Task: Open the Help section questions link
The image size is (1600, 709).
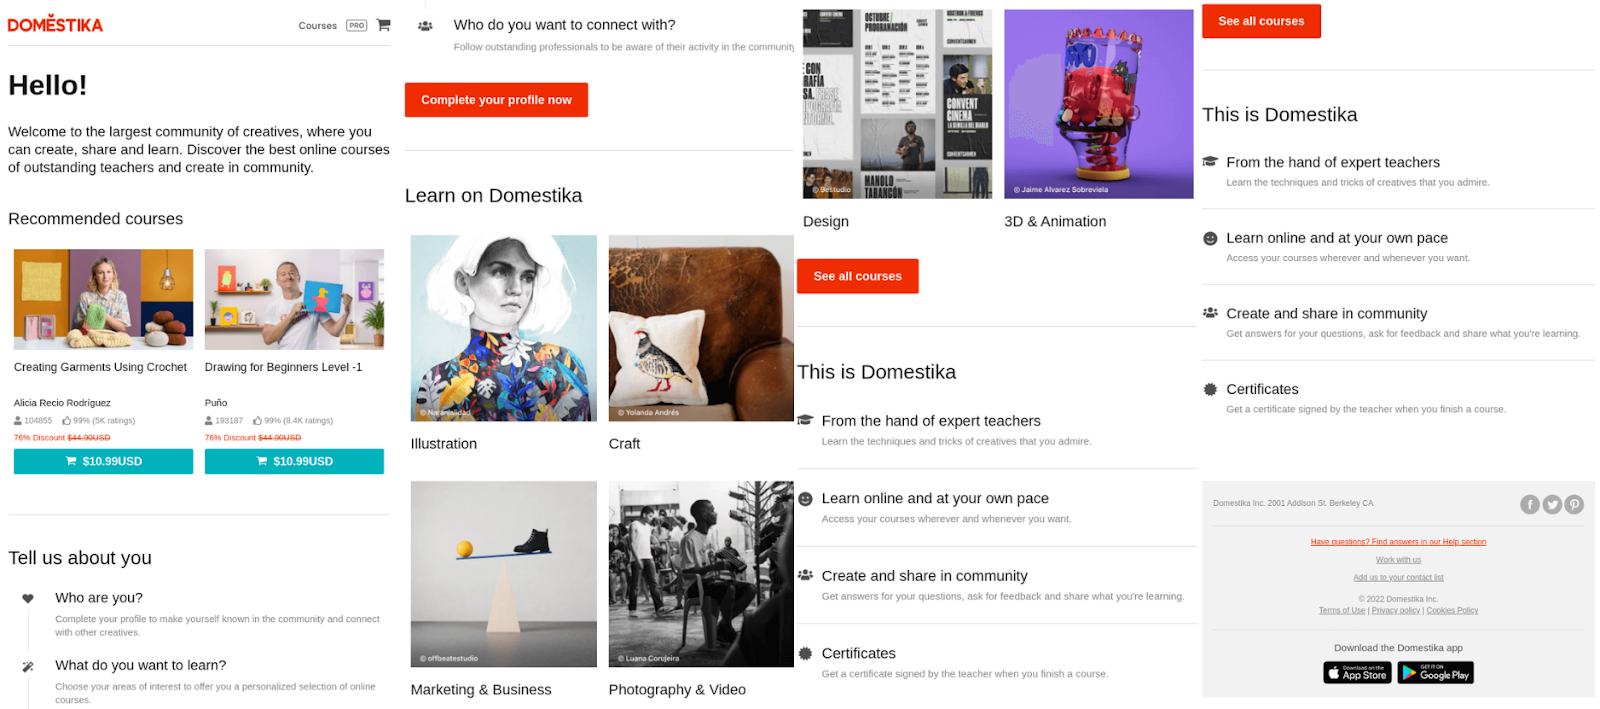Action: pos(1398,542)
